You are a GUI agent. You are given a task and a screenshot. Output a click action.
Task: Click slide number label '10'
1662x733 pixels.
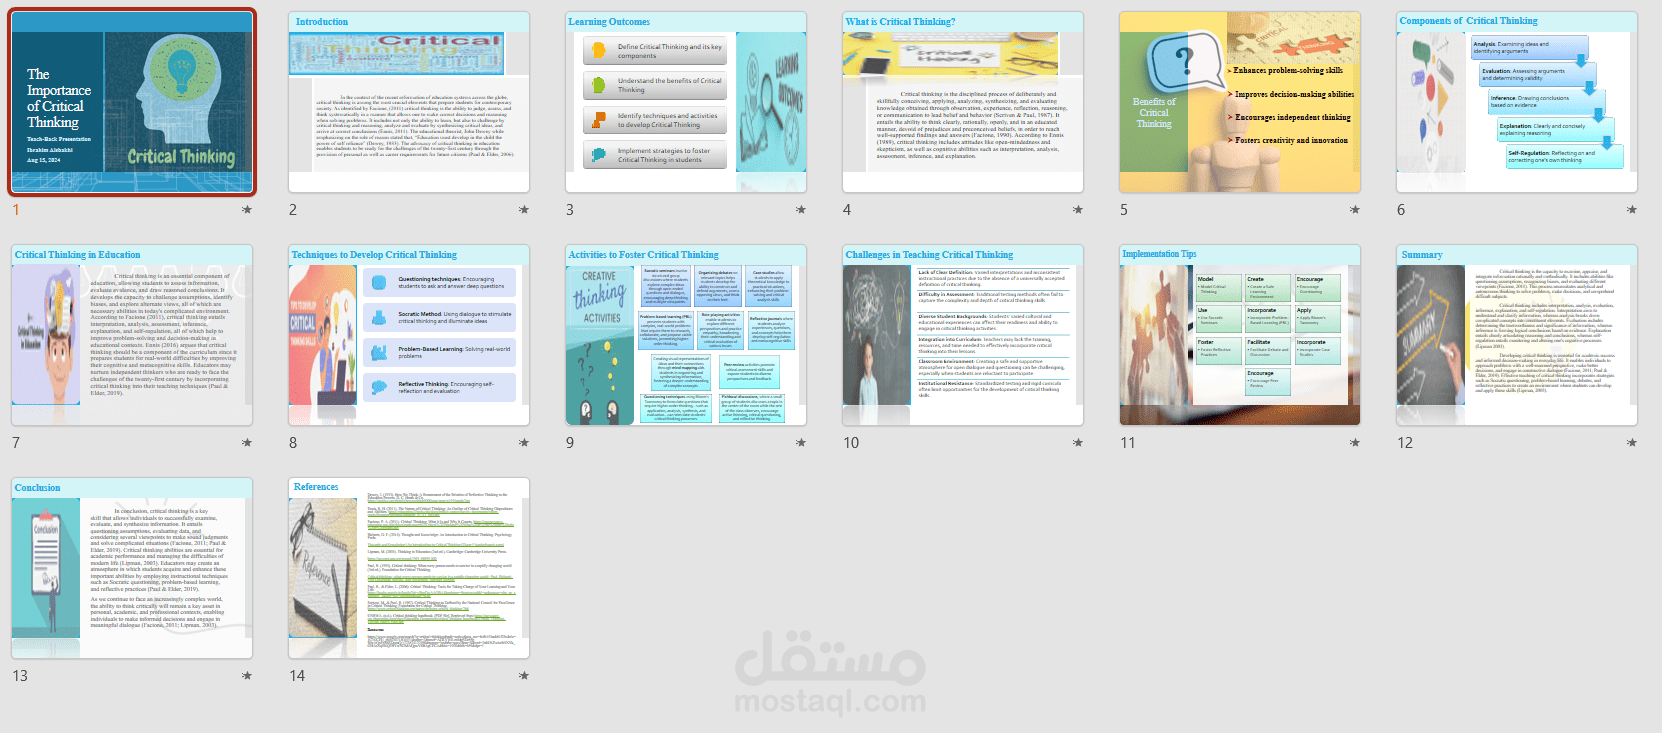click(x=851, y=443)
